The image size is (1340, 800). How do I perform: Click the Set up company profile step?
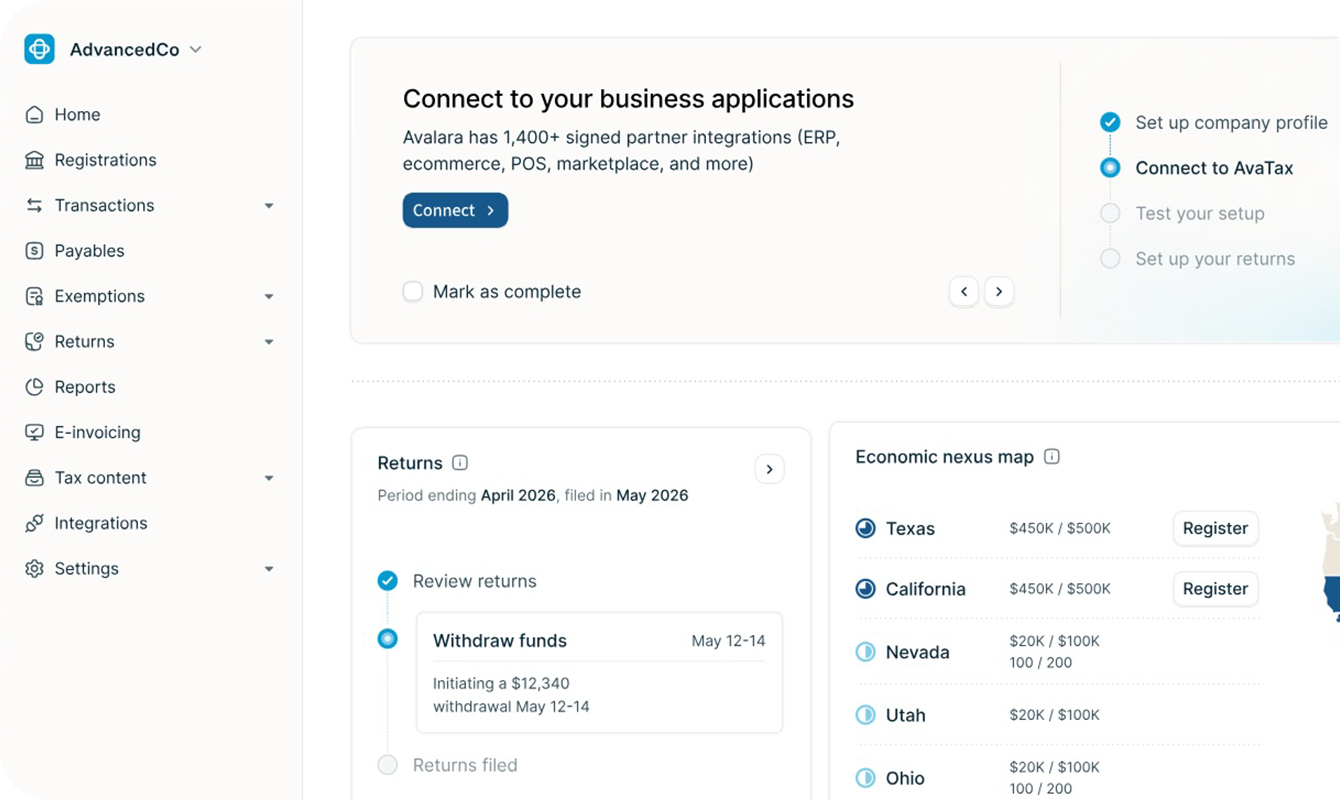(1231, 122)
